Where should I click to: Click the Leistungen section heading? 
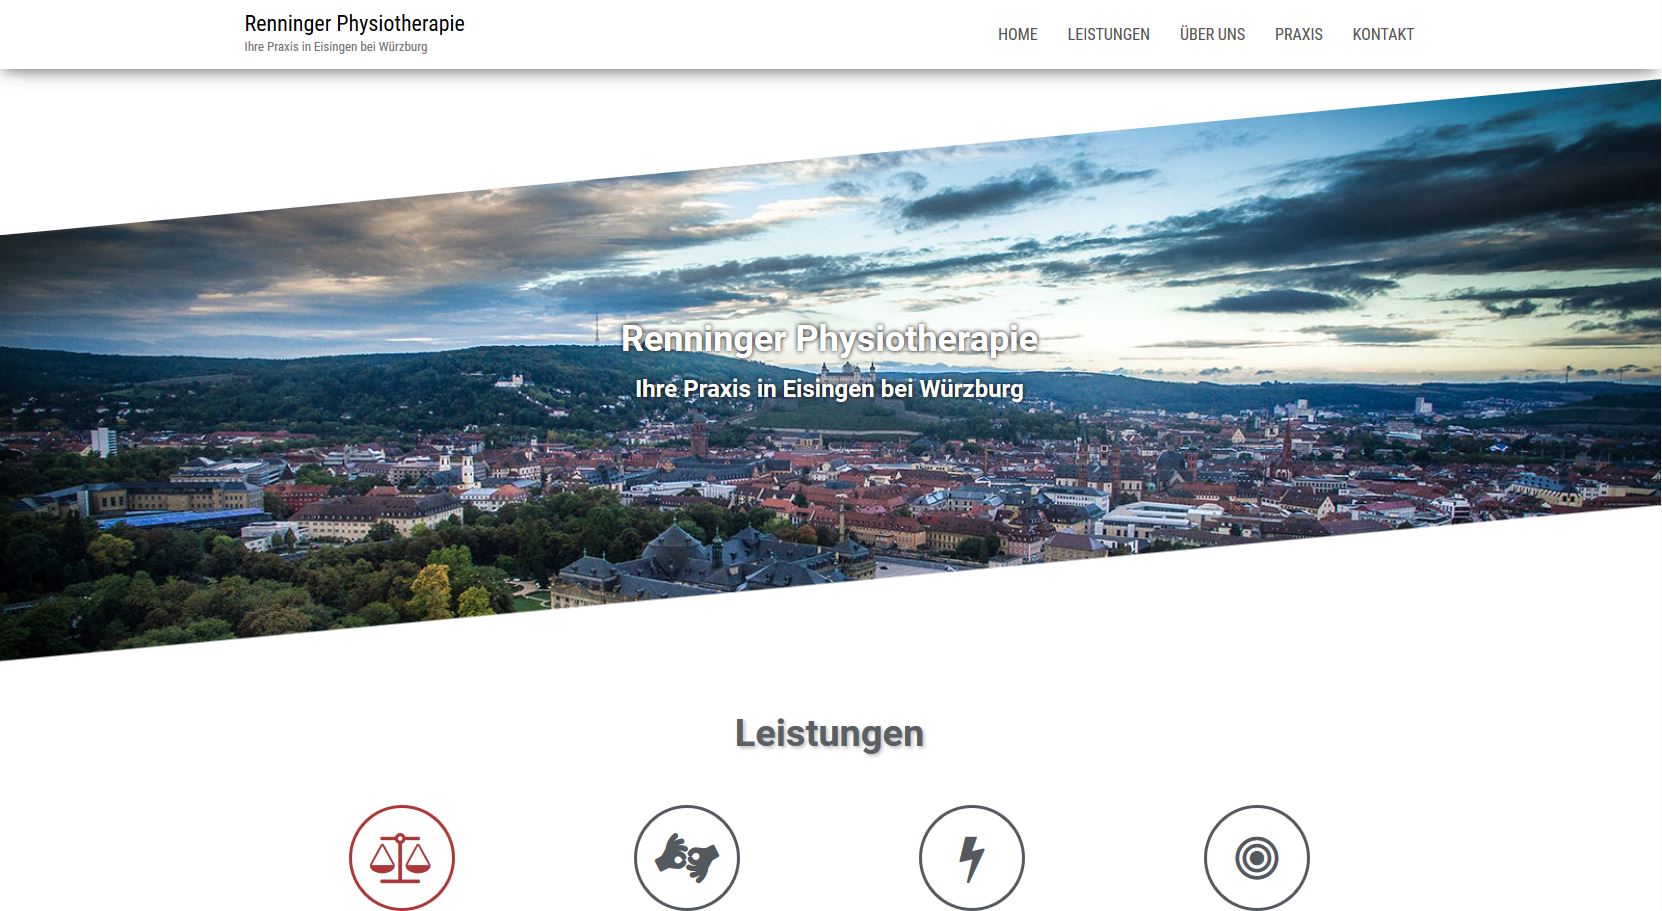pos(830,733)
